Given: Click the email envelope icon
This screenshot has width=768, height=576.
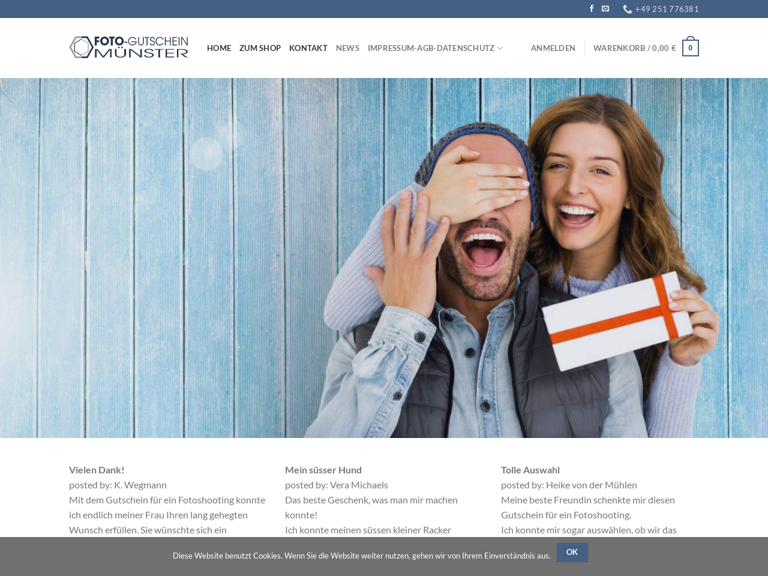Looking at the screenshot, I should point(605,9).
